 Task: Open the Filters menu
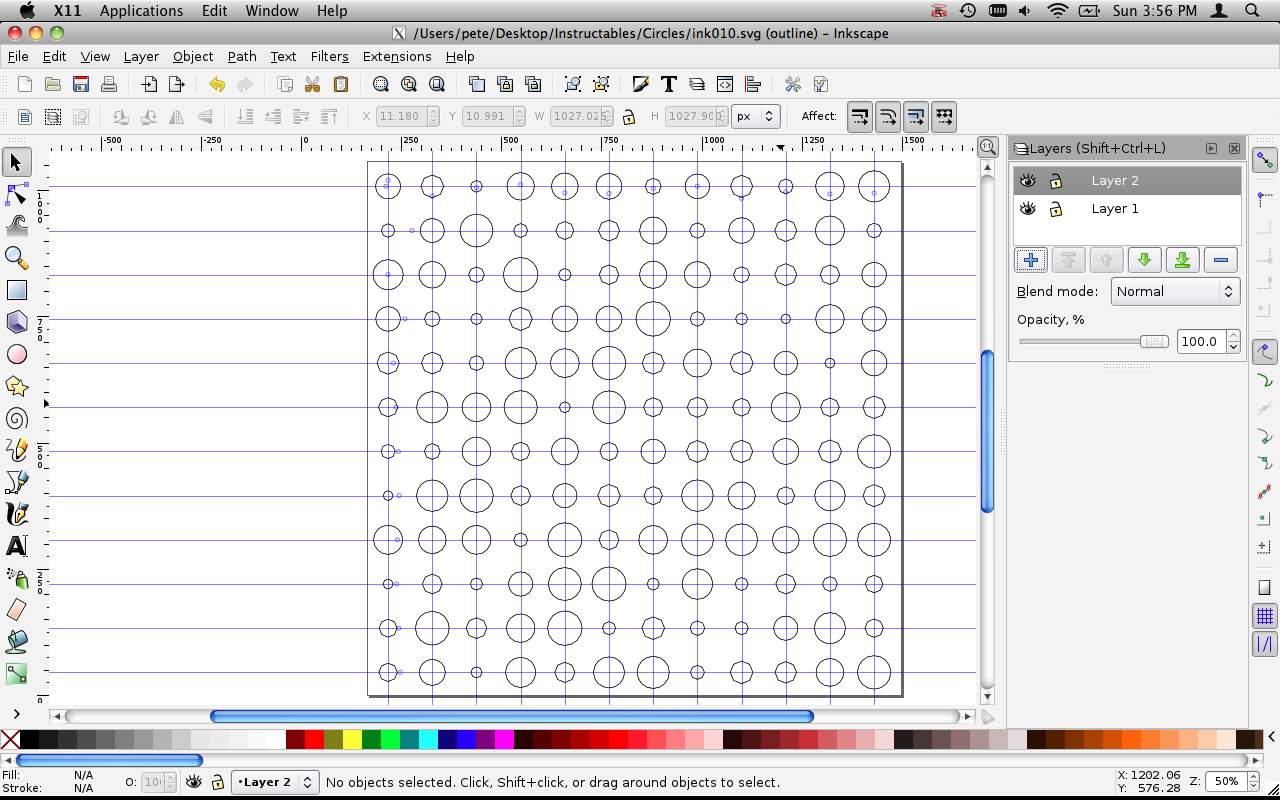329,56
